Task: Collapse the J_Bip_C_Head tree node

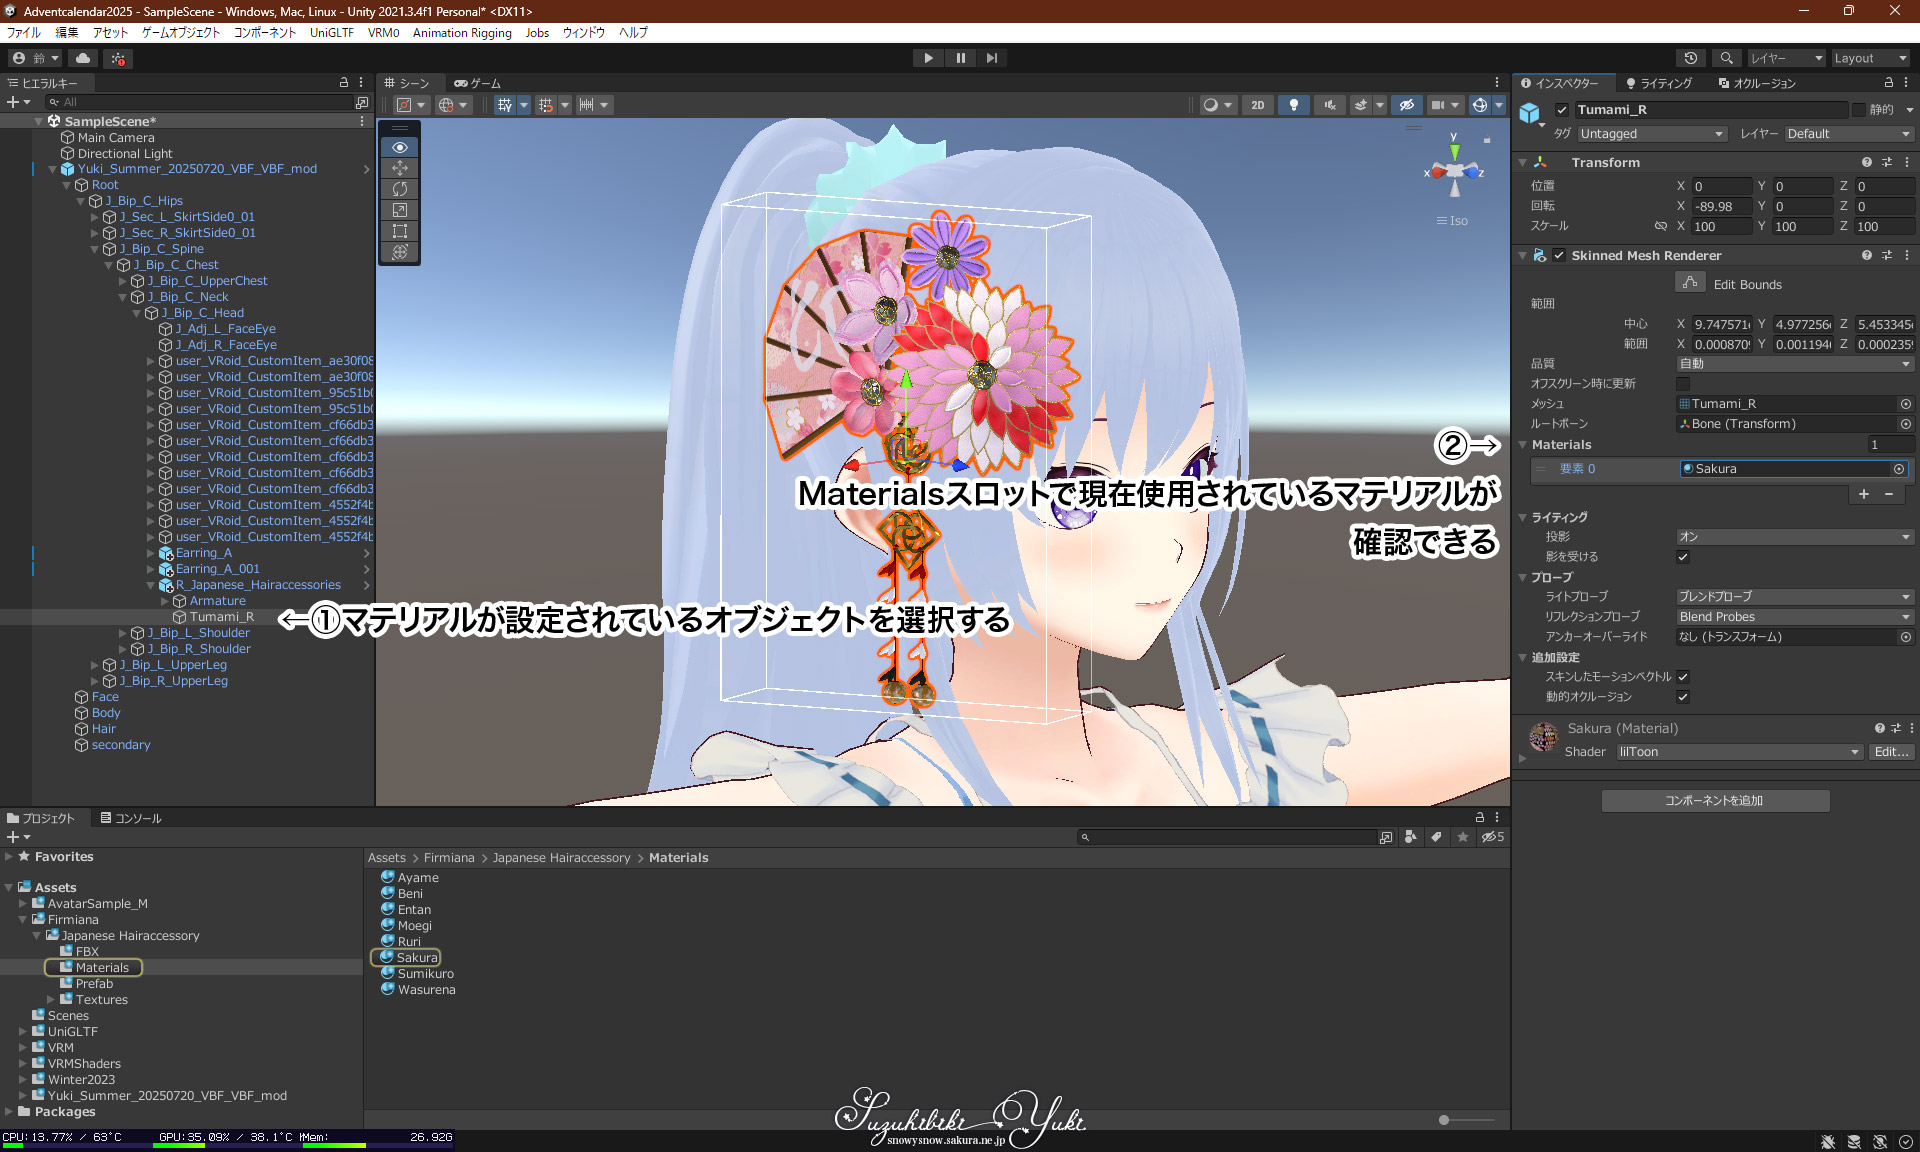Action: coord(137,313)
